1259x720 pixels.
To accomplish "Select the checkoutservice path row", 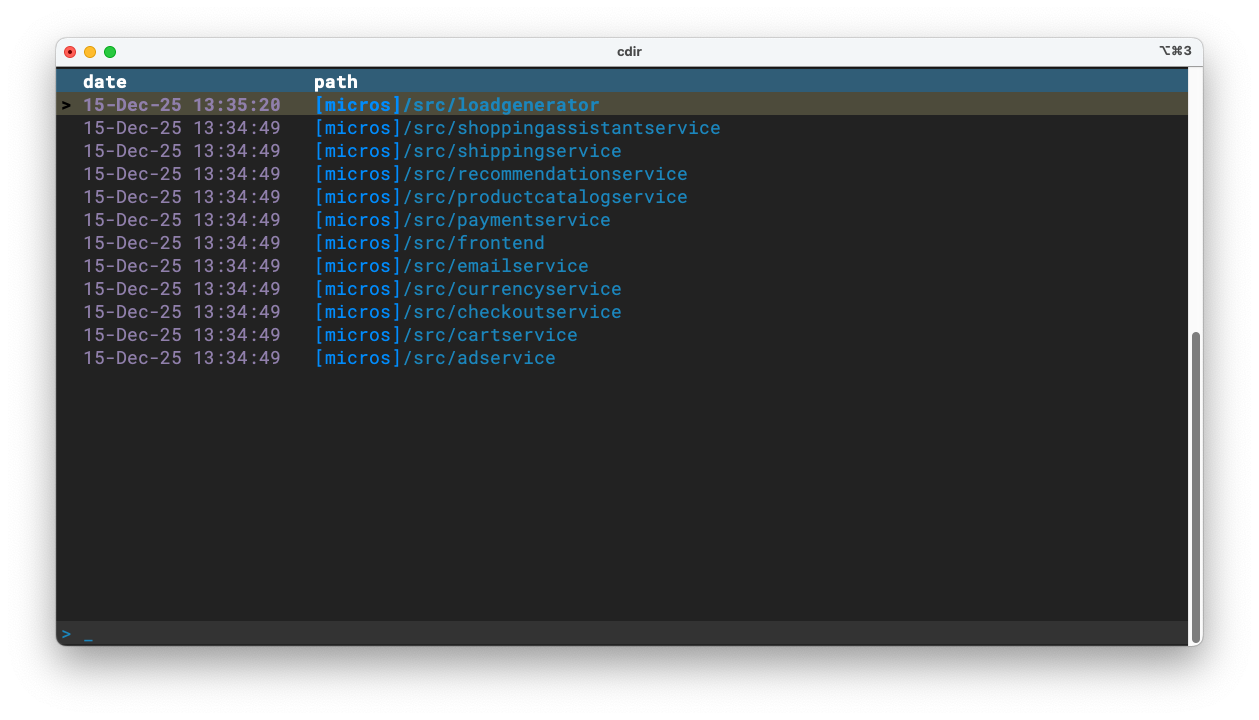I will (468, 312).
